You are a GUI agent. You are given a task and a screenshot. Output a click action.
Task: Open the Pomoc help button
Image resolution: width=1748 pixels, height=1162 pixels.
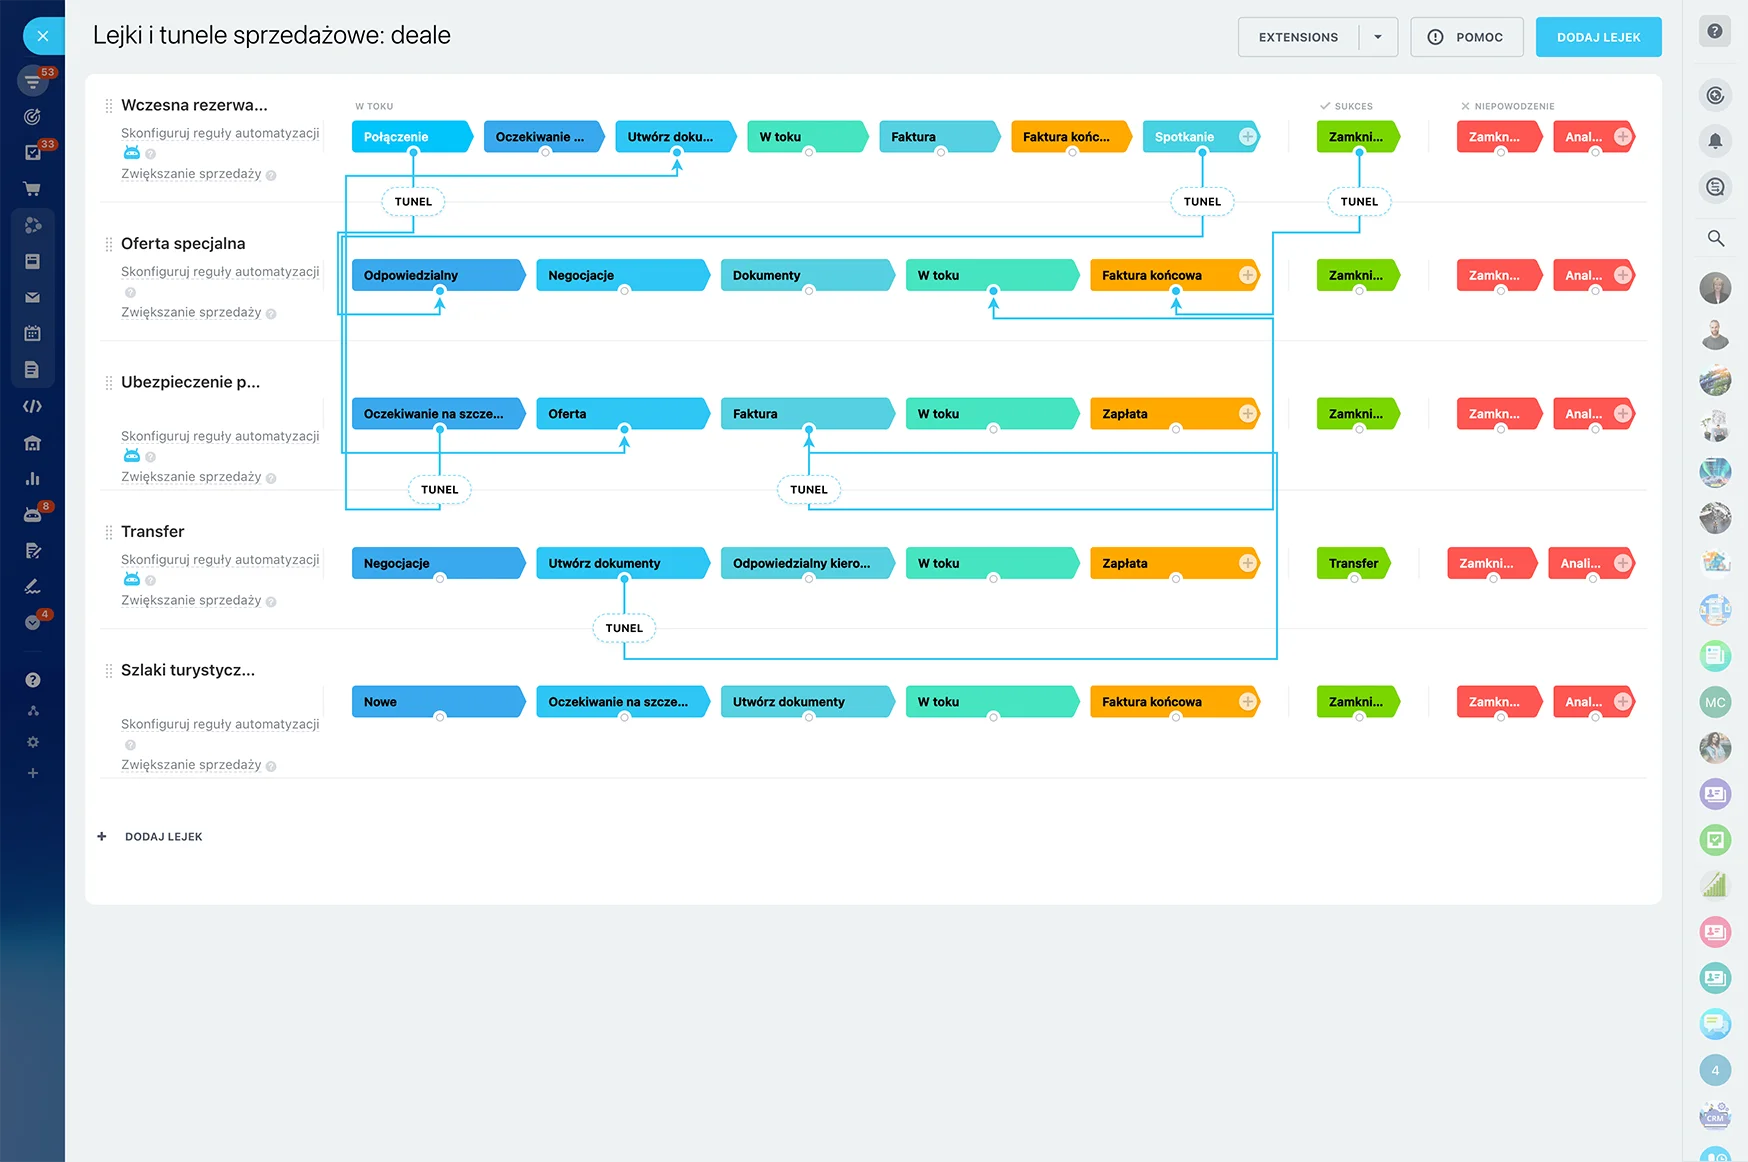[1466, 37]
